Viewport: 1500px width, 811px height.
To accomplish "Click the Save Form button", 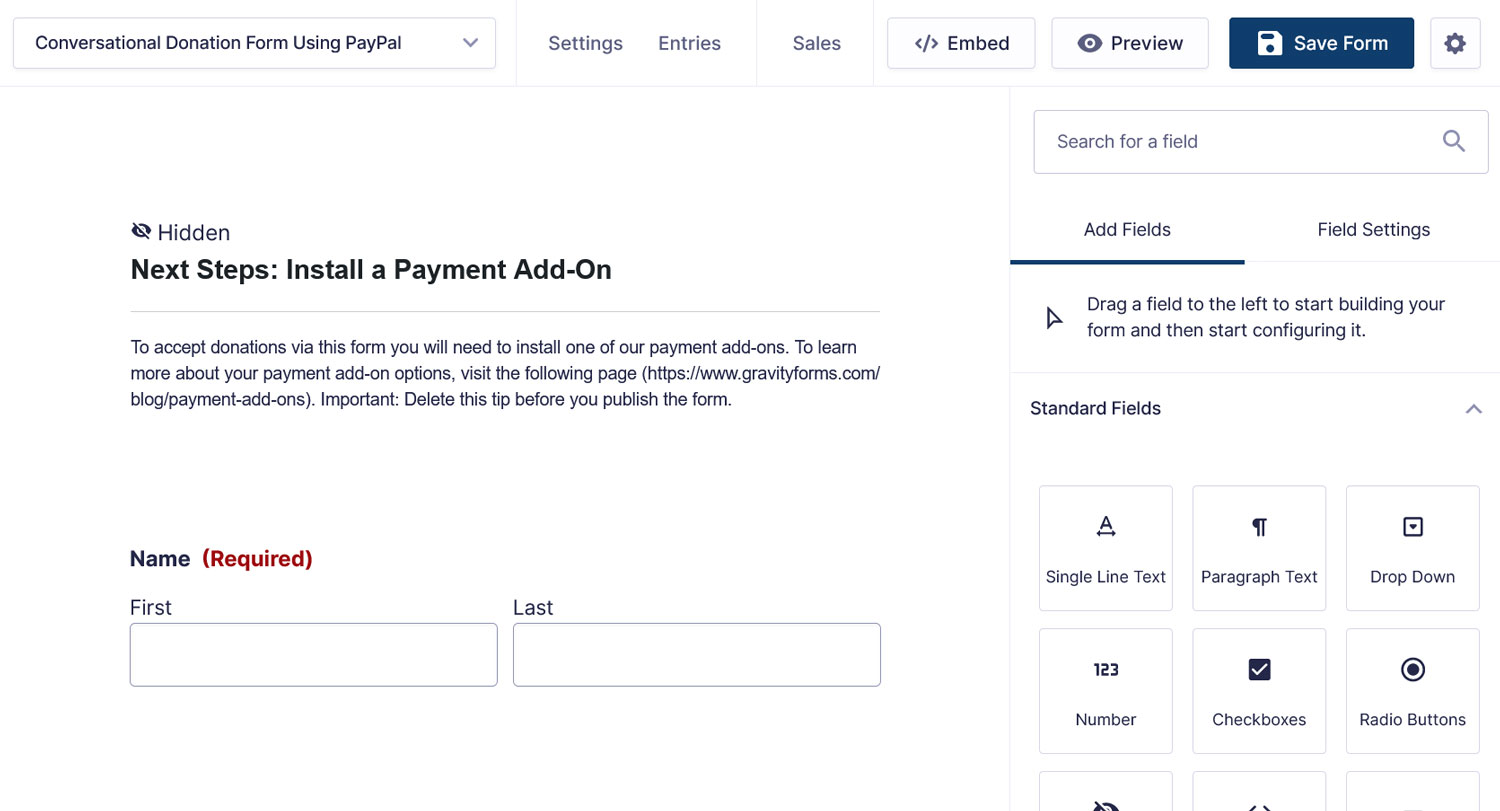I will point(1321,43).
